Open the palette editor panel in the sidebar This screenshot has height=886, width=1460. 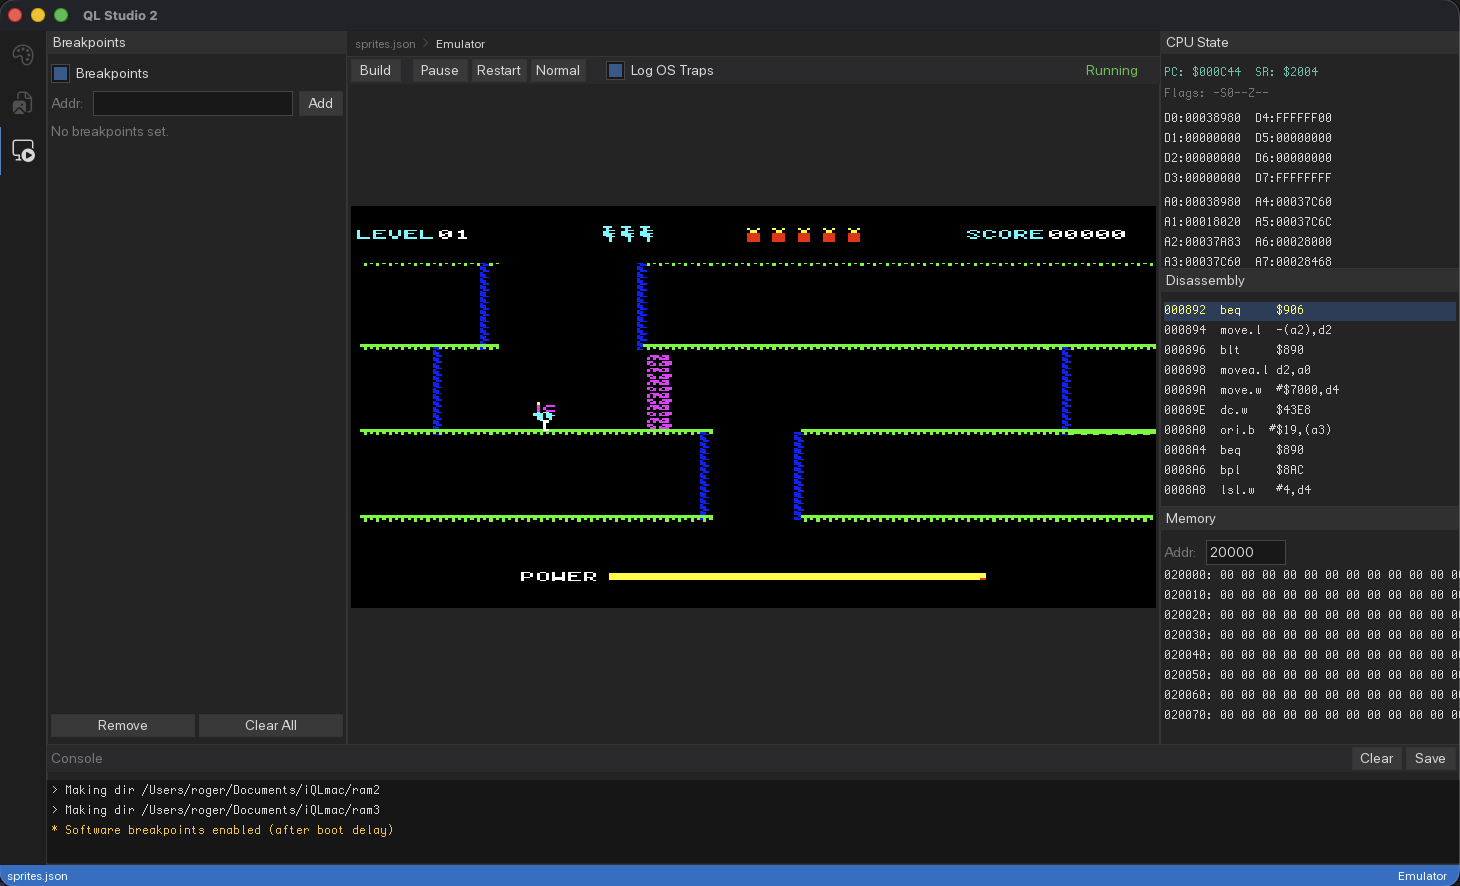coord(22,55)
